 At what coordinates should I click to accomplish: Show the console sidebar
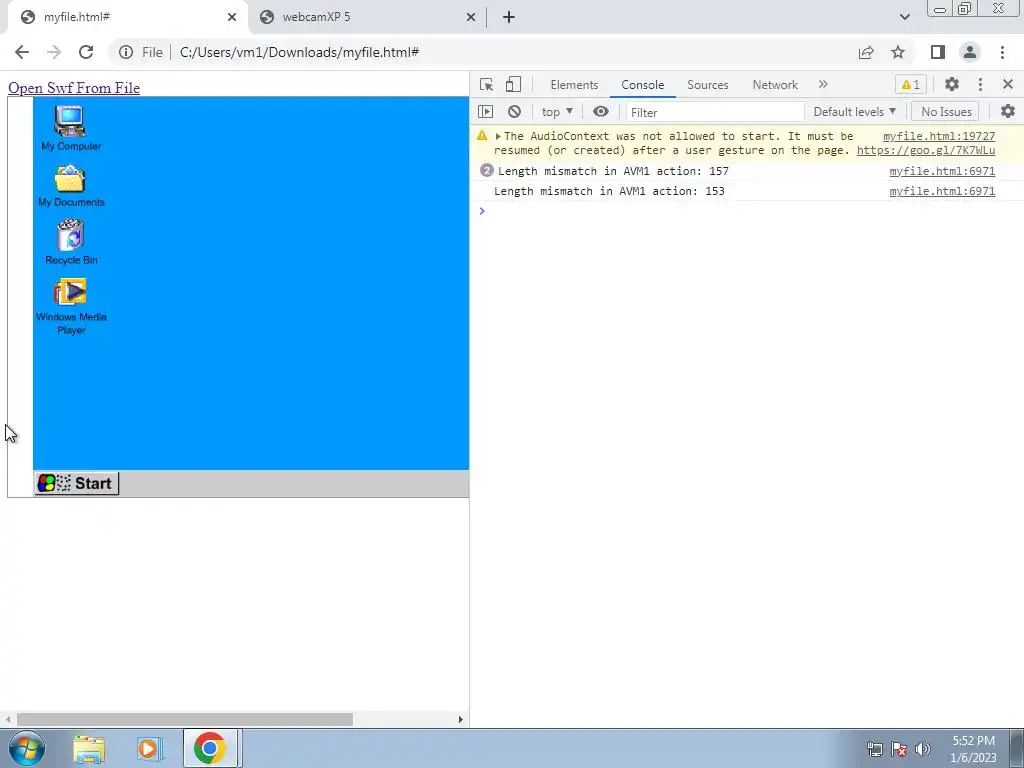click(x=485, y=112)
